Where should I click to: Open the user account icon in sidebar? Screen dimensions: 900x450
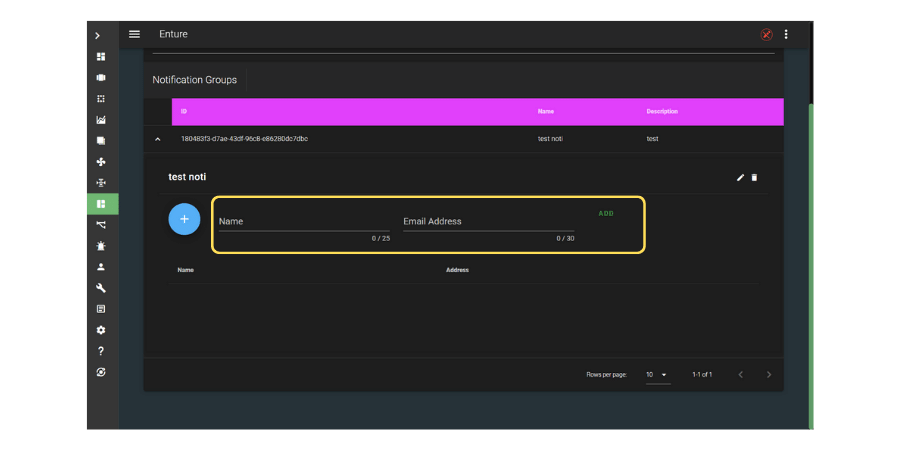coord(101,267)
